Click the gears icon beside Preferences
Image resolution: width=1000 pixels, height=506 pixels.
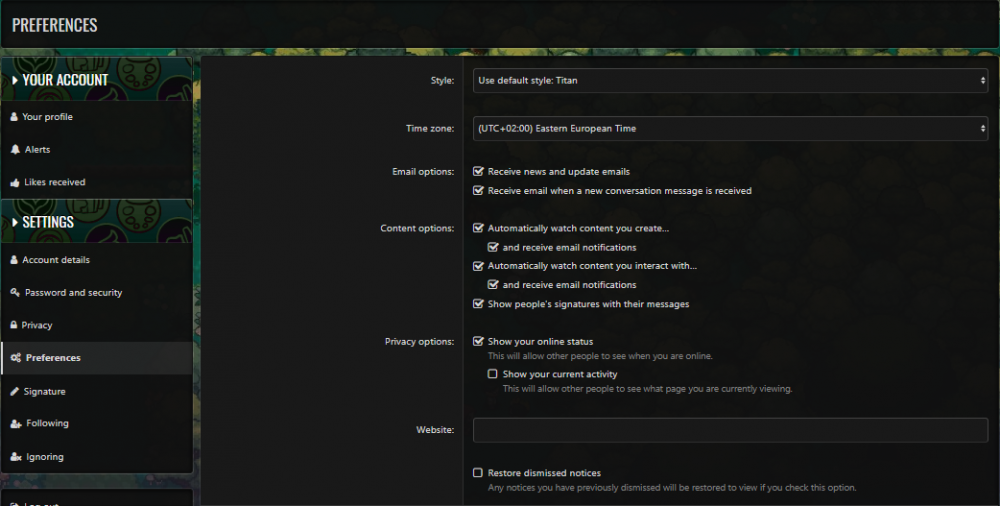click(15, 358)
